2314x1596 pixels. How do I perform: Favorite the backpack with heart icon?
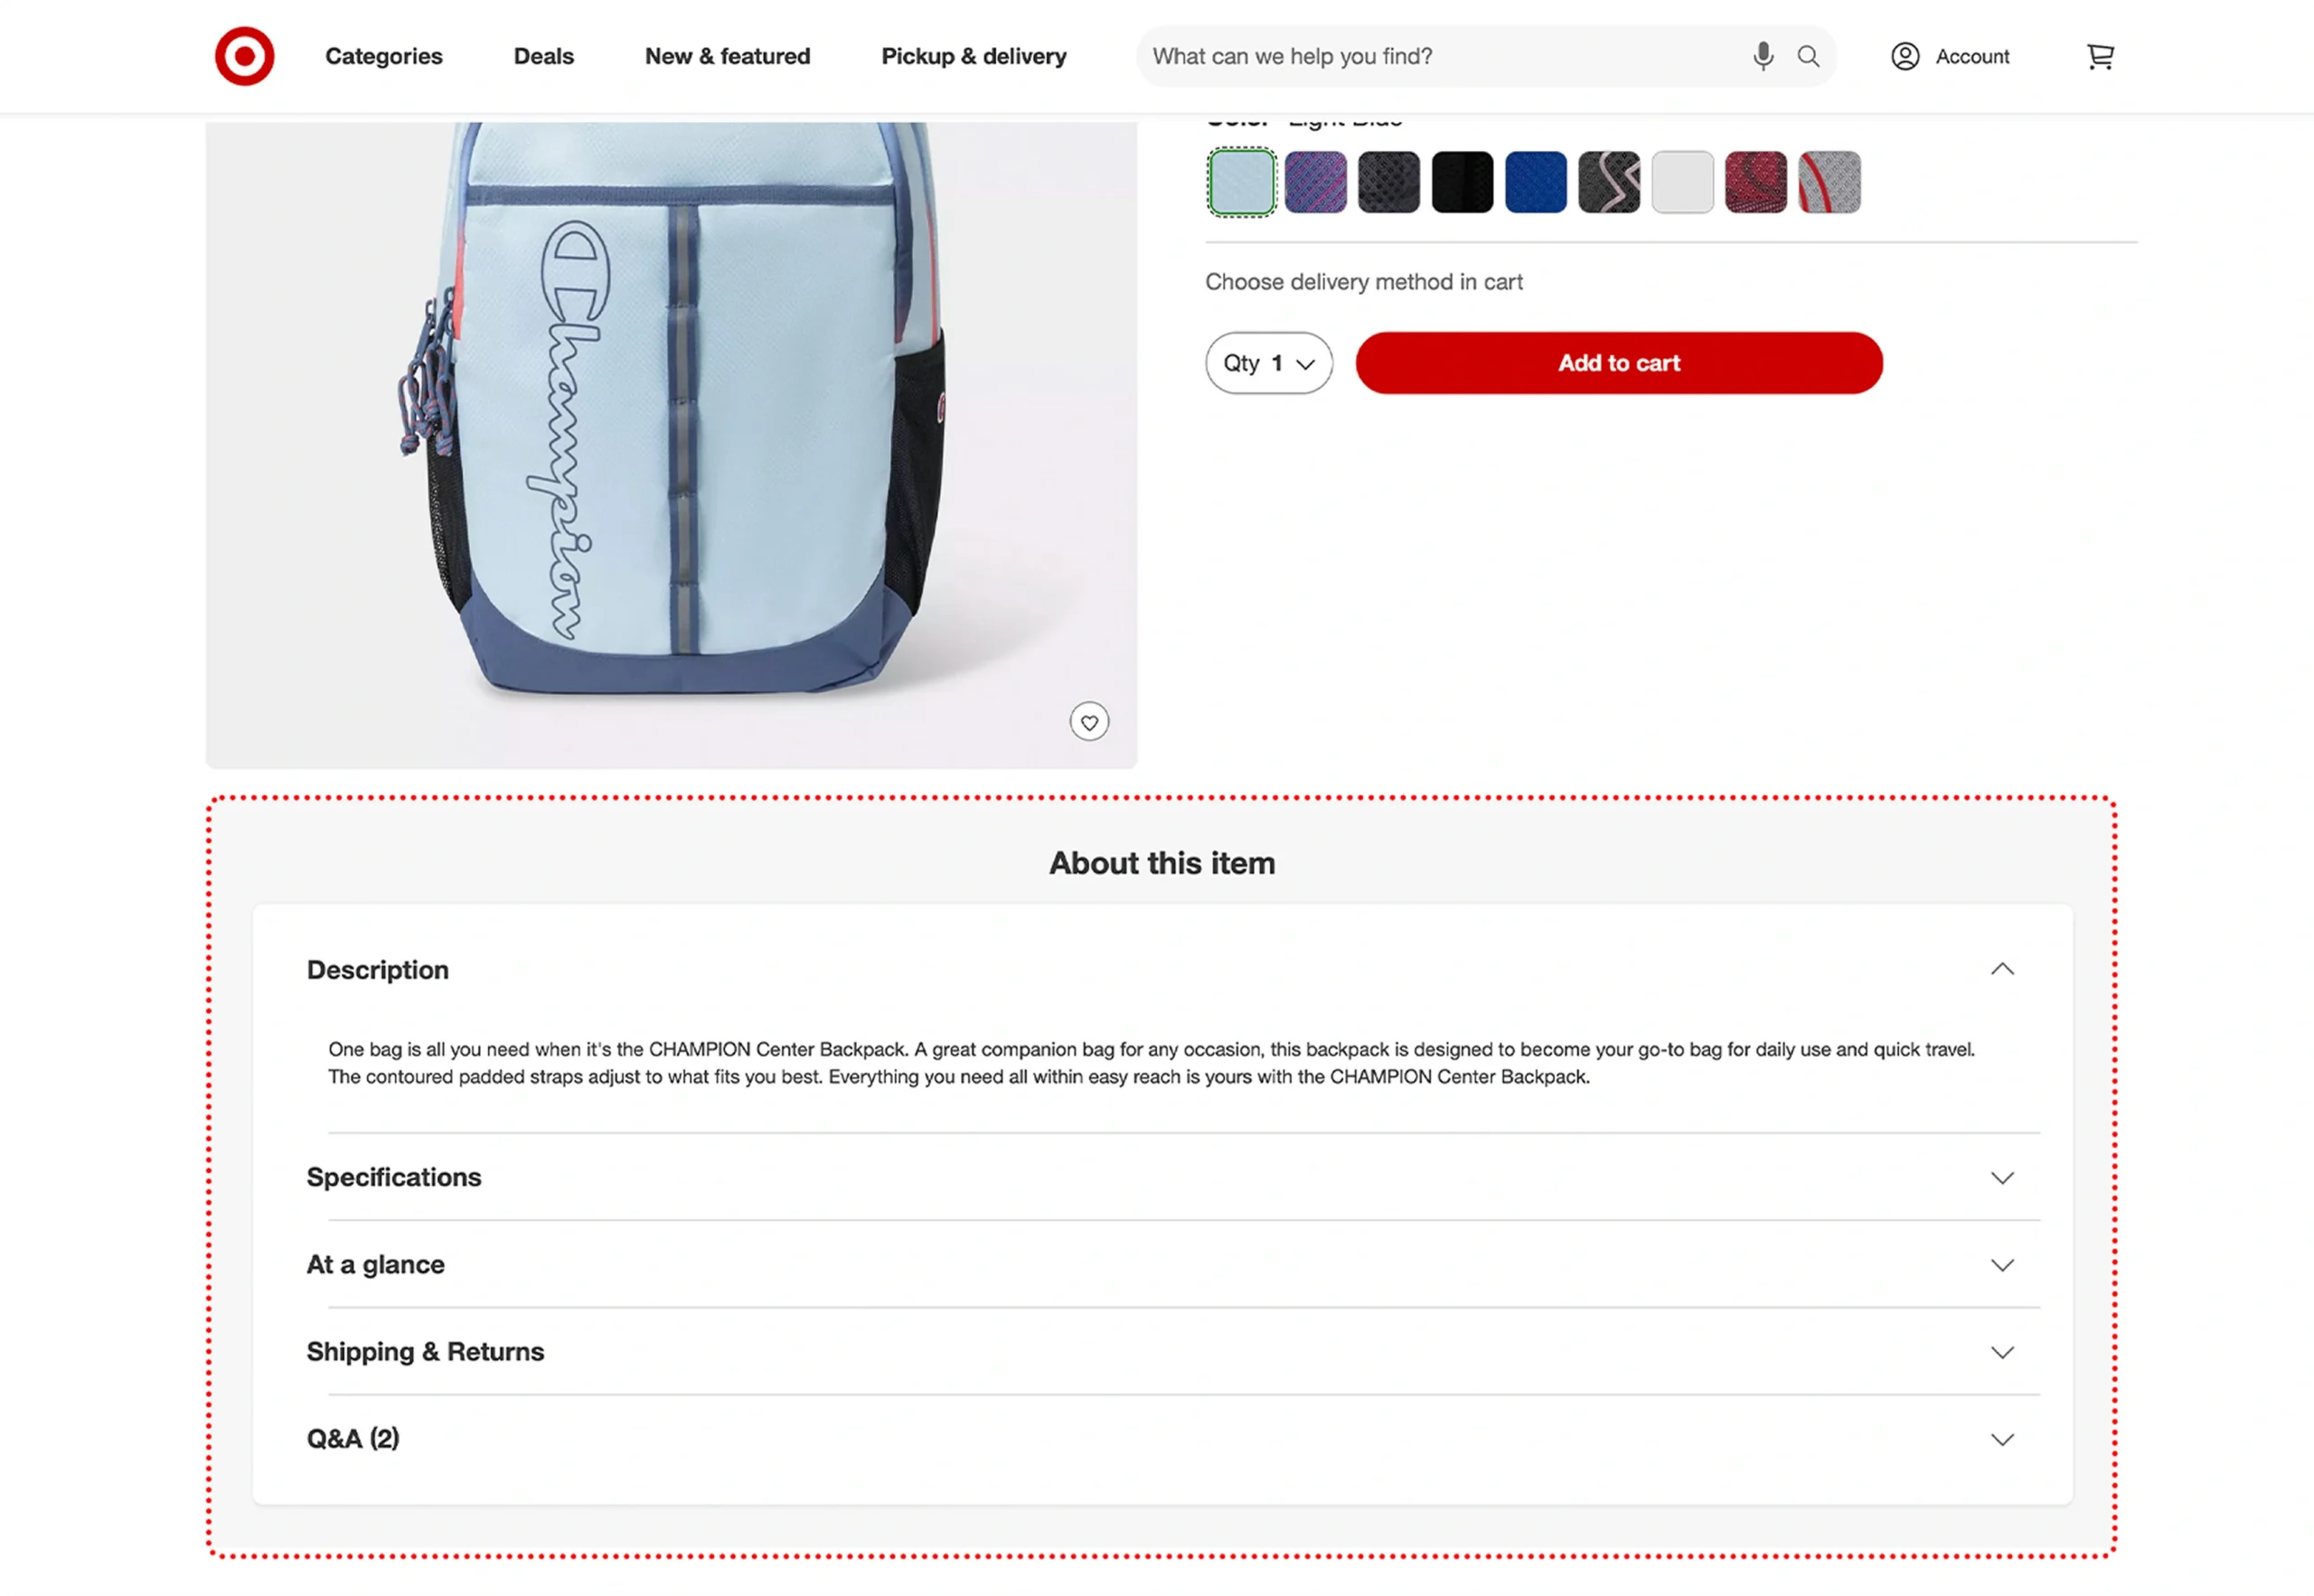tap(1089, 721)
